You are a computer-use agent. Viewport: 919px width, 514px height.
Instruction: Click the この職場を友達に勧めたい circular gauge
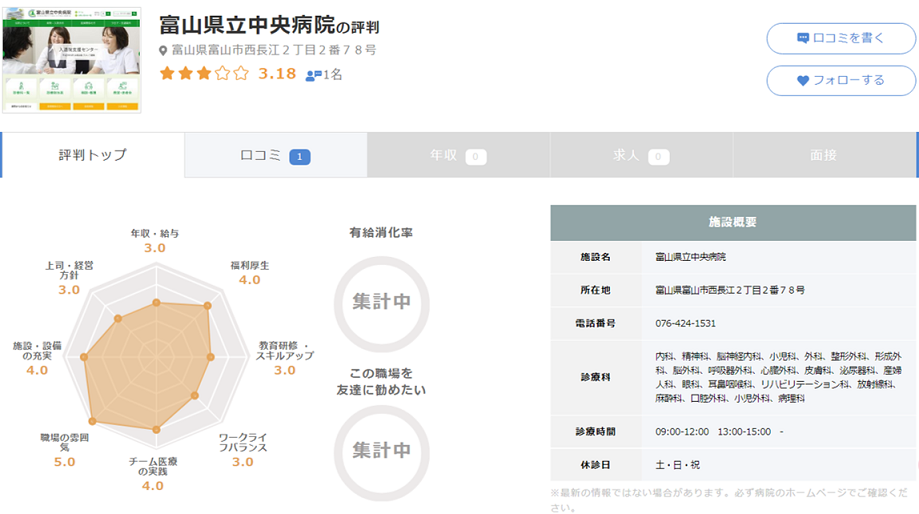click(381, 450)
